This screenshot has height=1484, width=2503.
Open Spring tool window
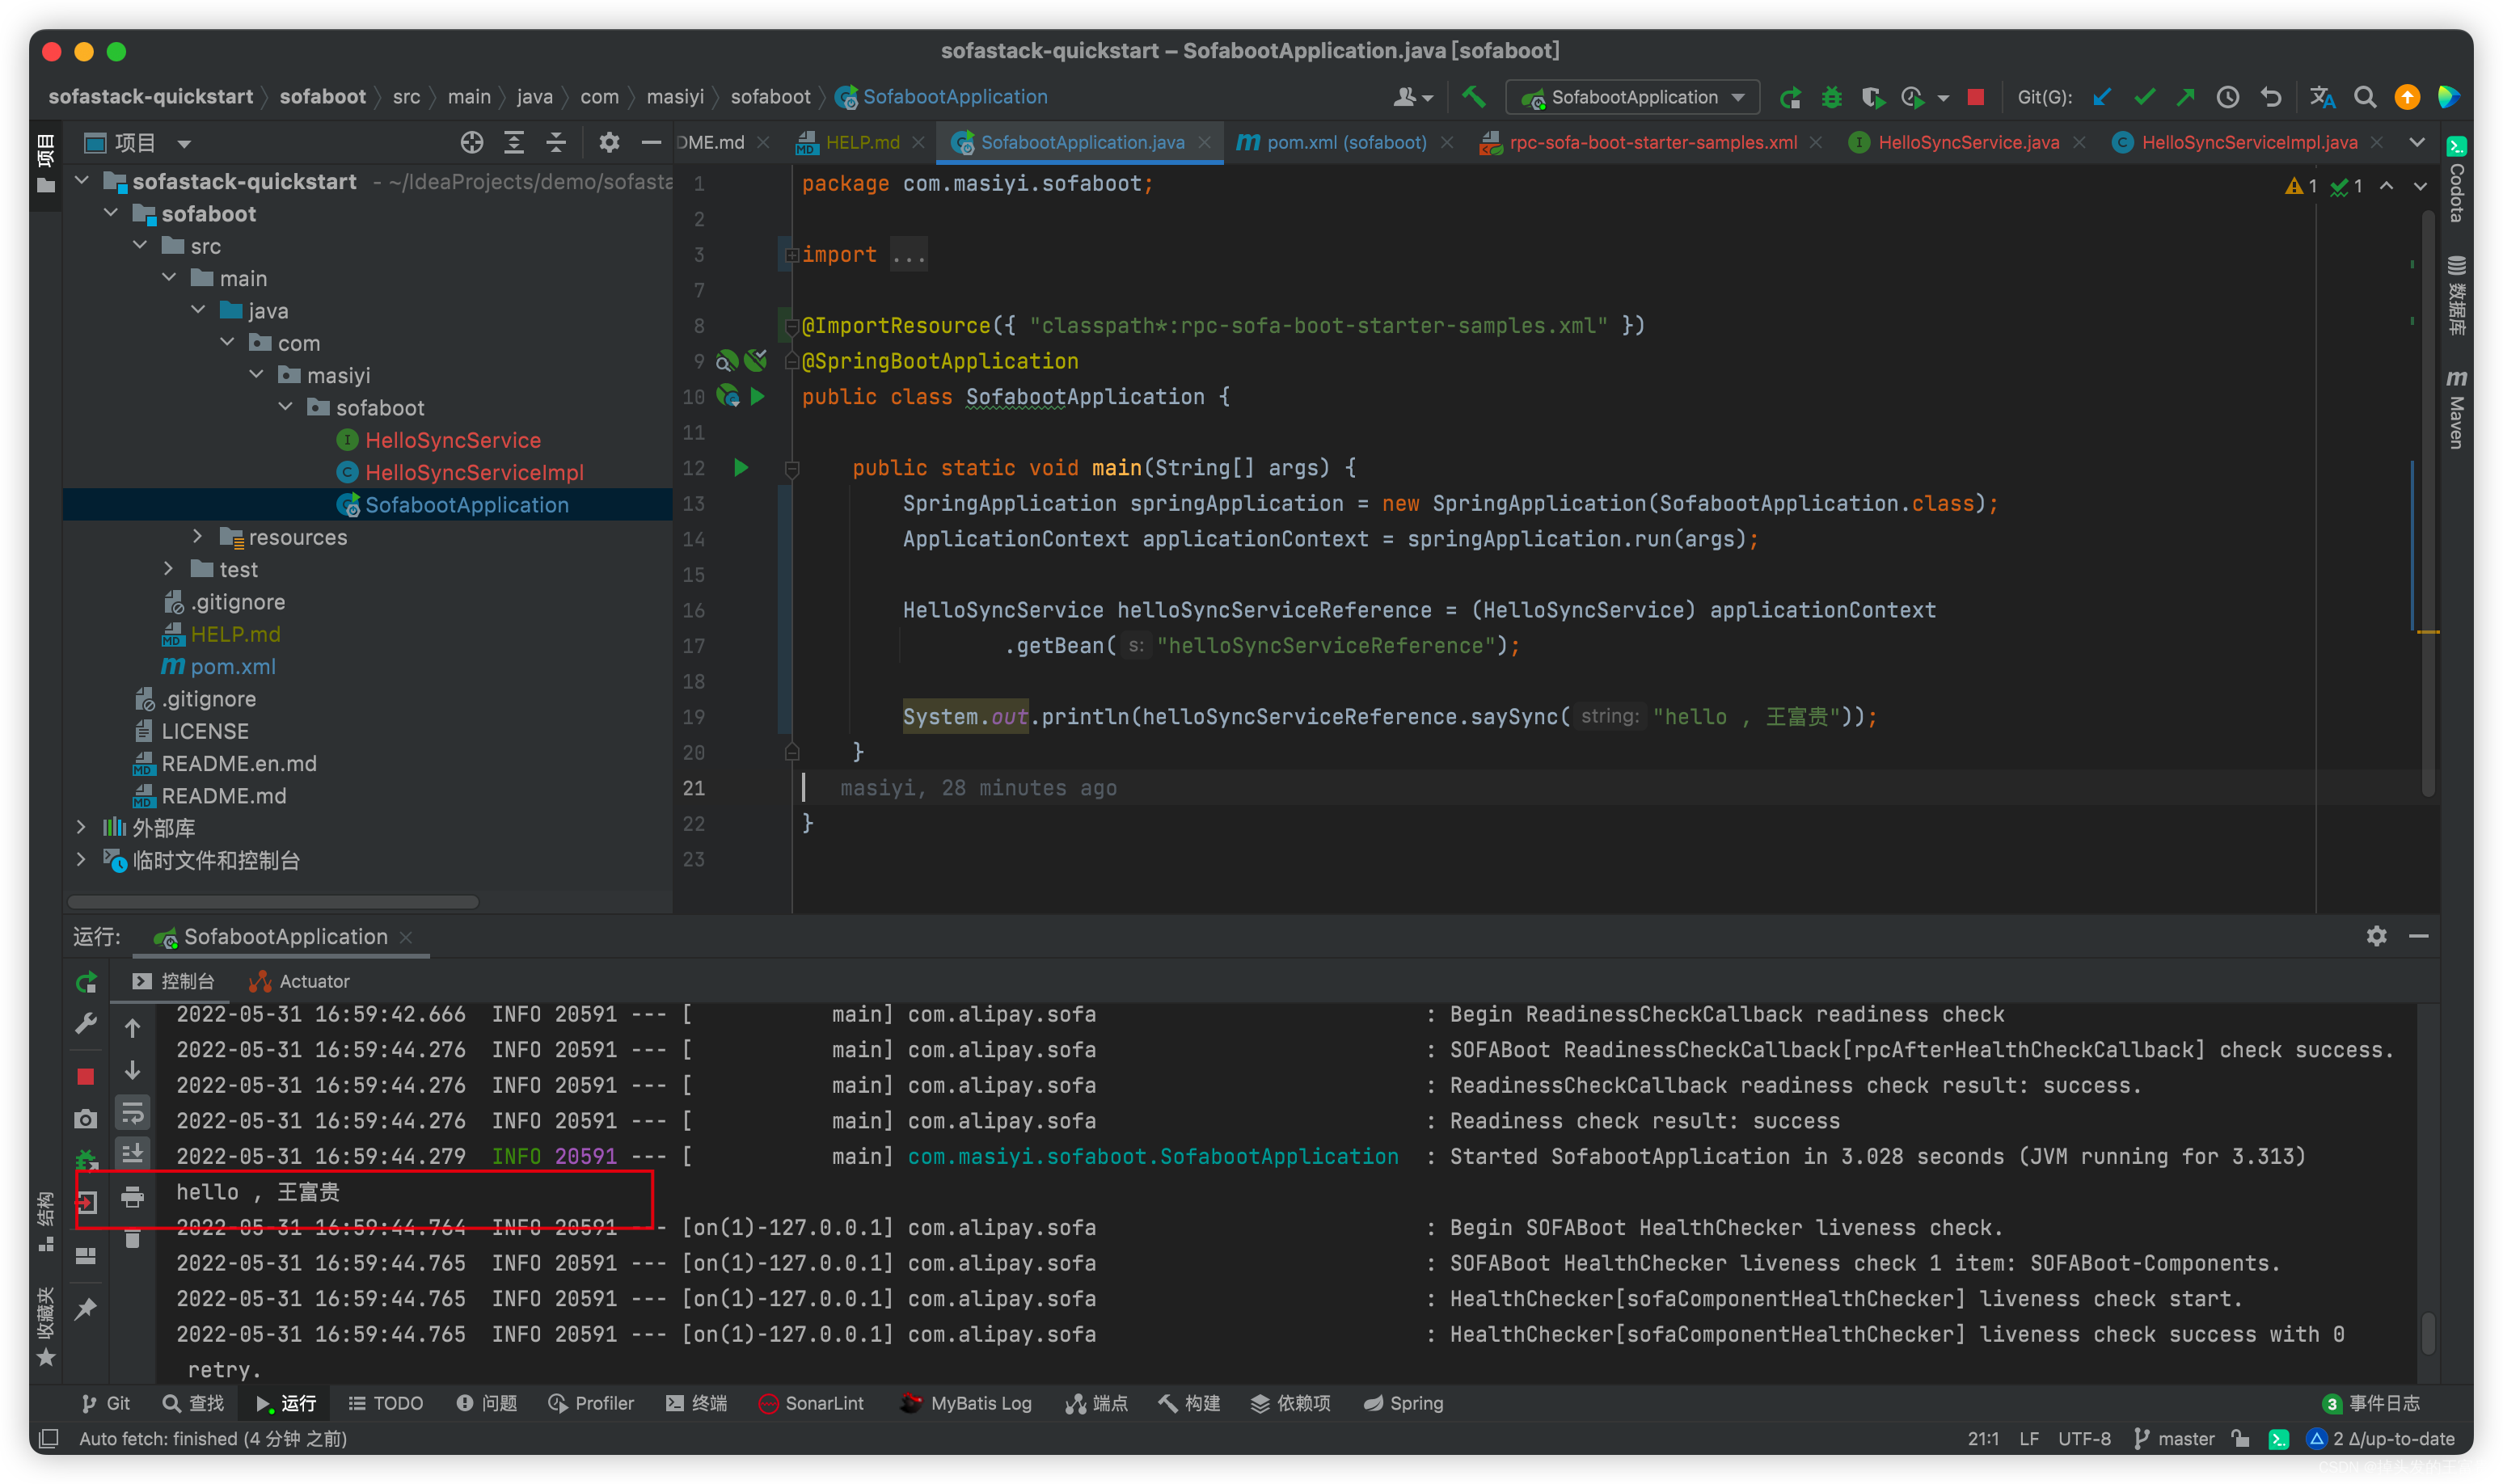click(1403, 1403)
